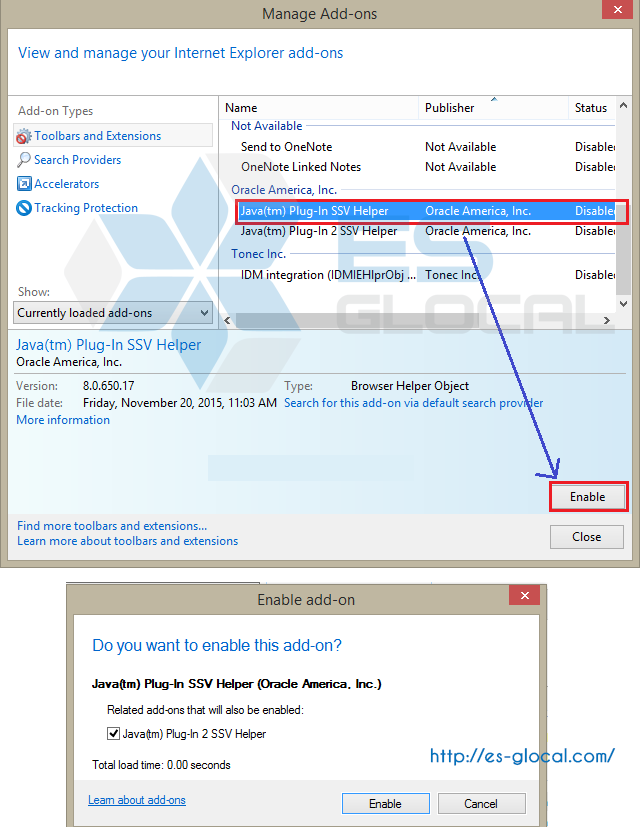Open Learn more about toolbars and extensions link
Image resolution: width=640 pixels, height=827 pixels.
pyautogui.click(x=127, y=541)
